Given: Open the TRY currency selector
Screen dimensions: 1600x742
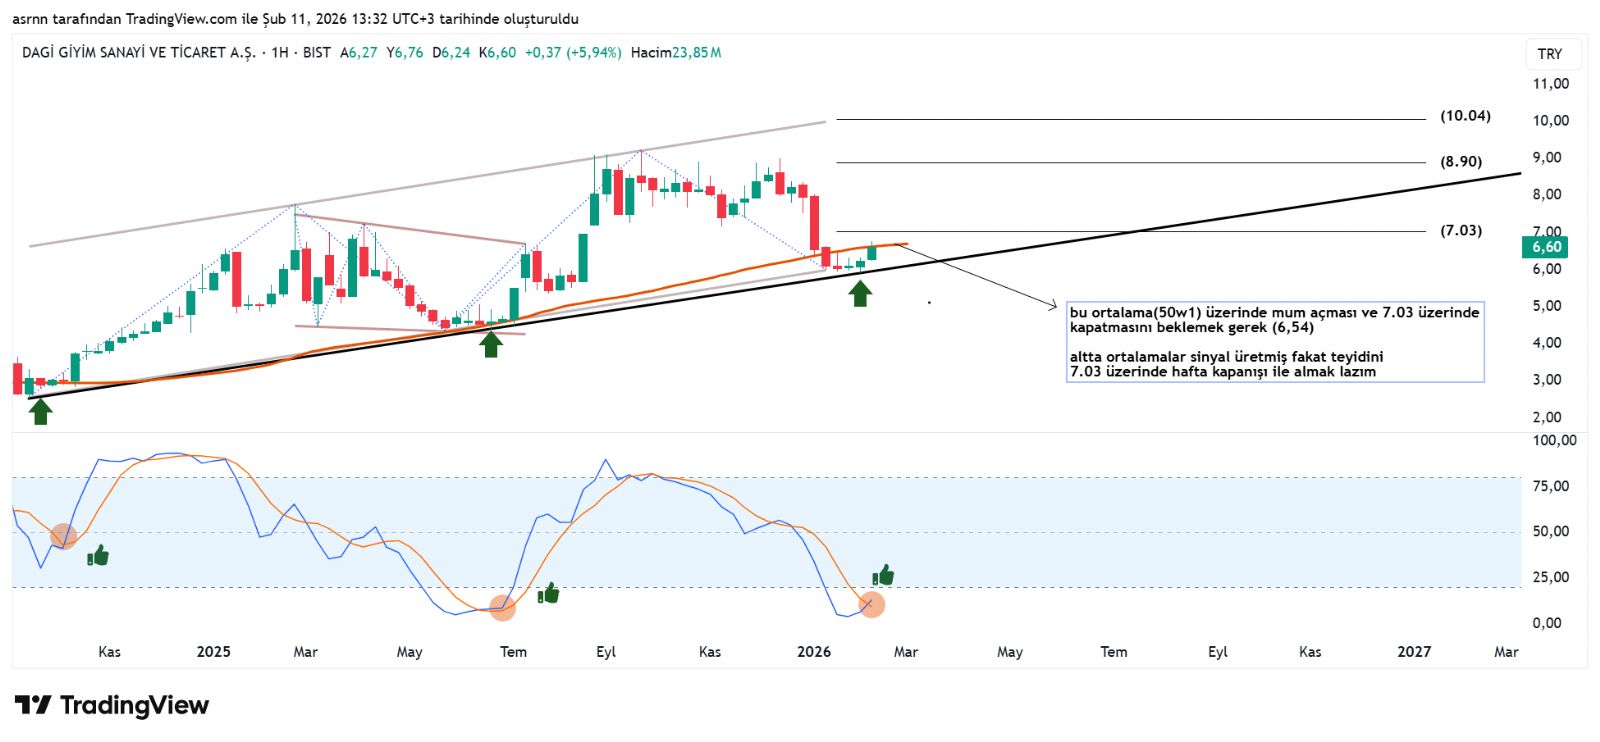Looking at the screenshot, I should point(1549,54).
